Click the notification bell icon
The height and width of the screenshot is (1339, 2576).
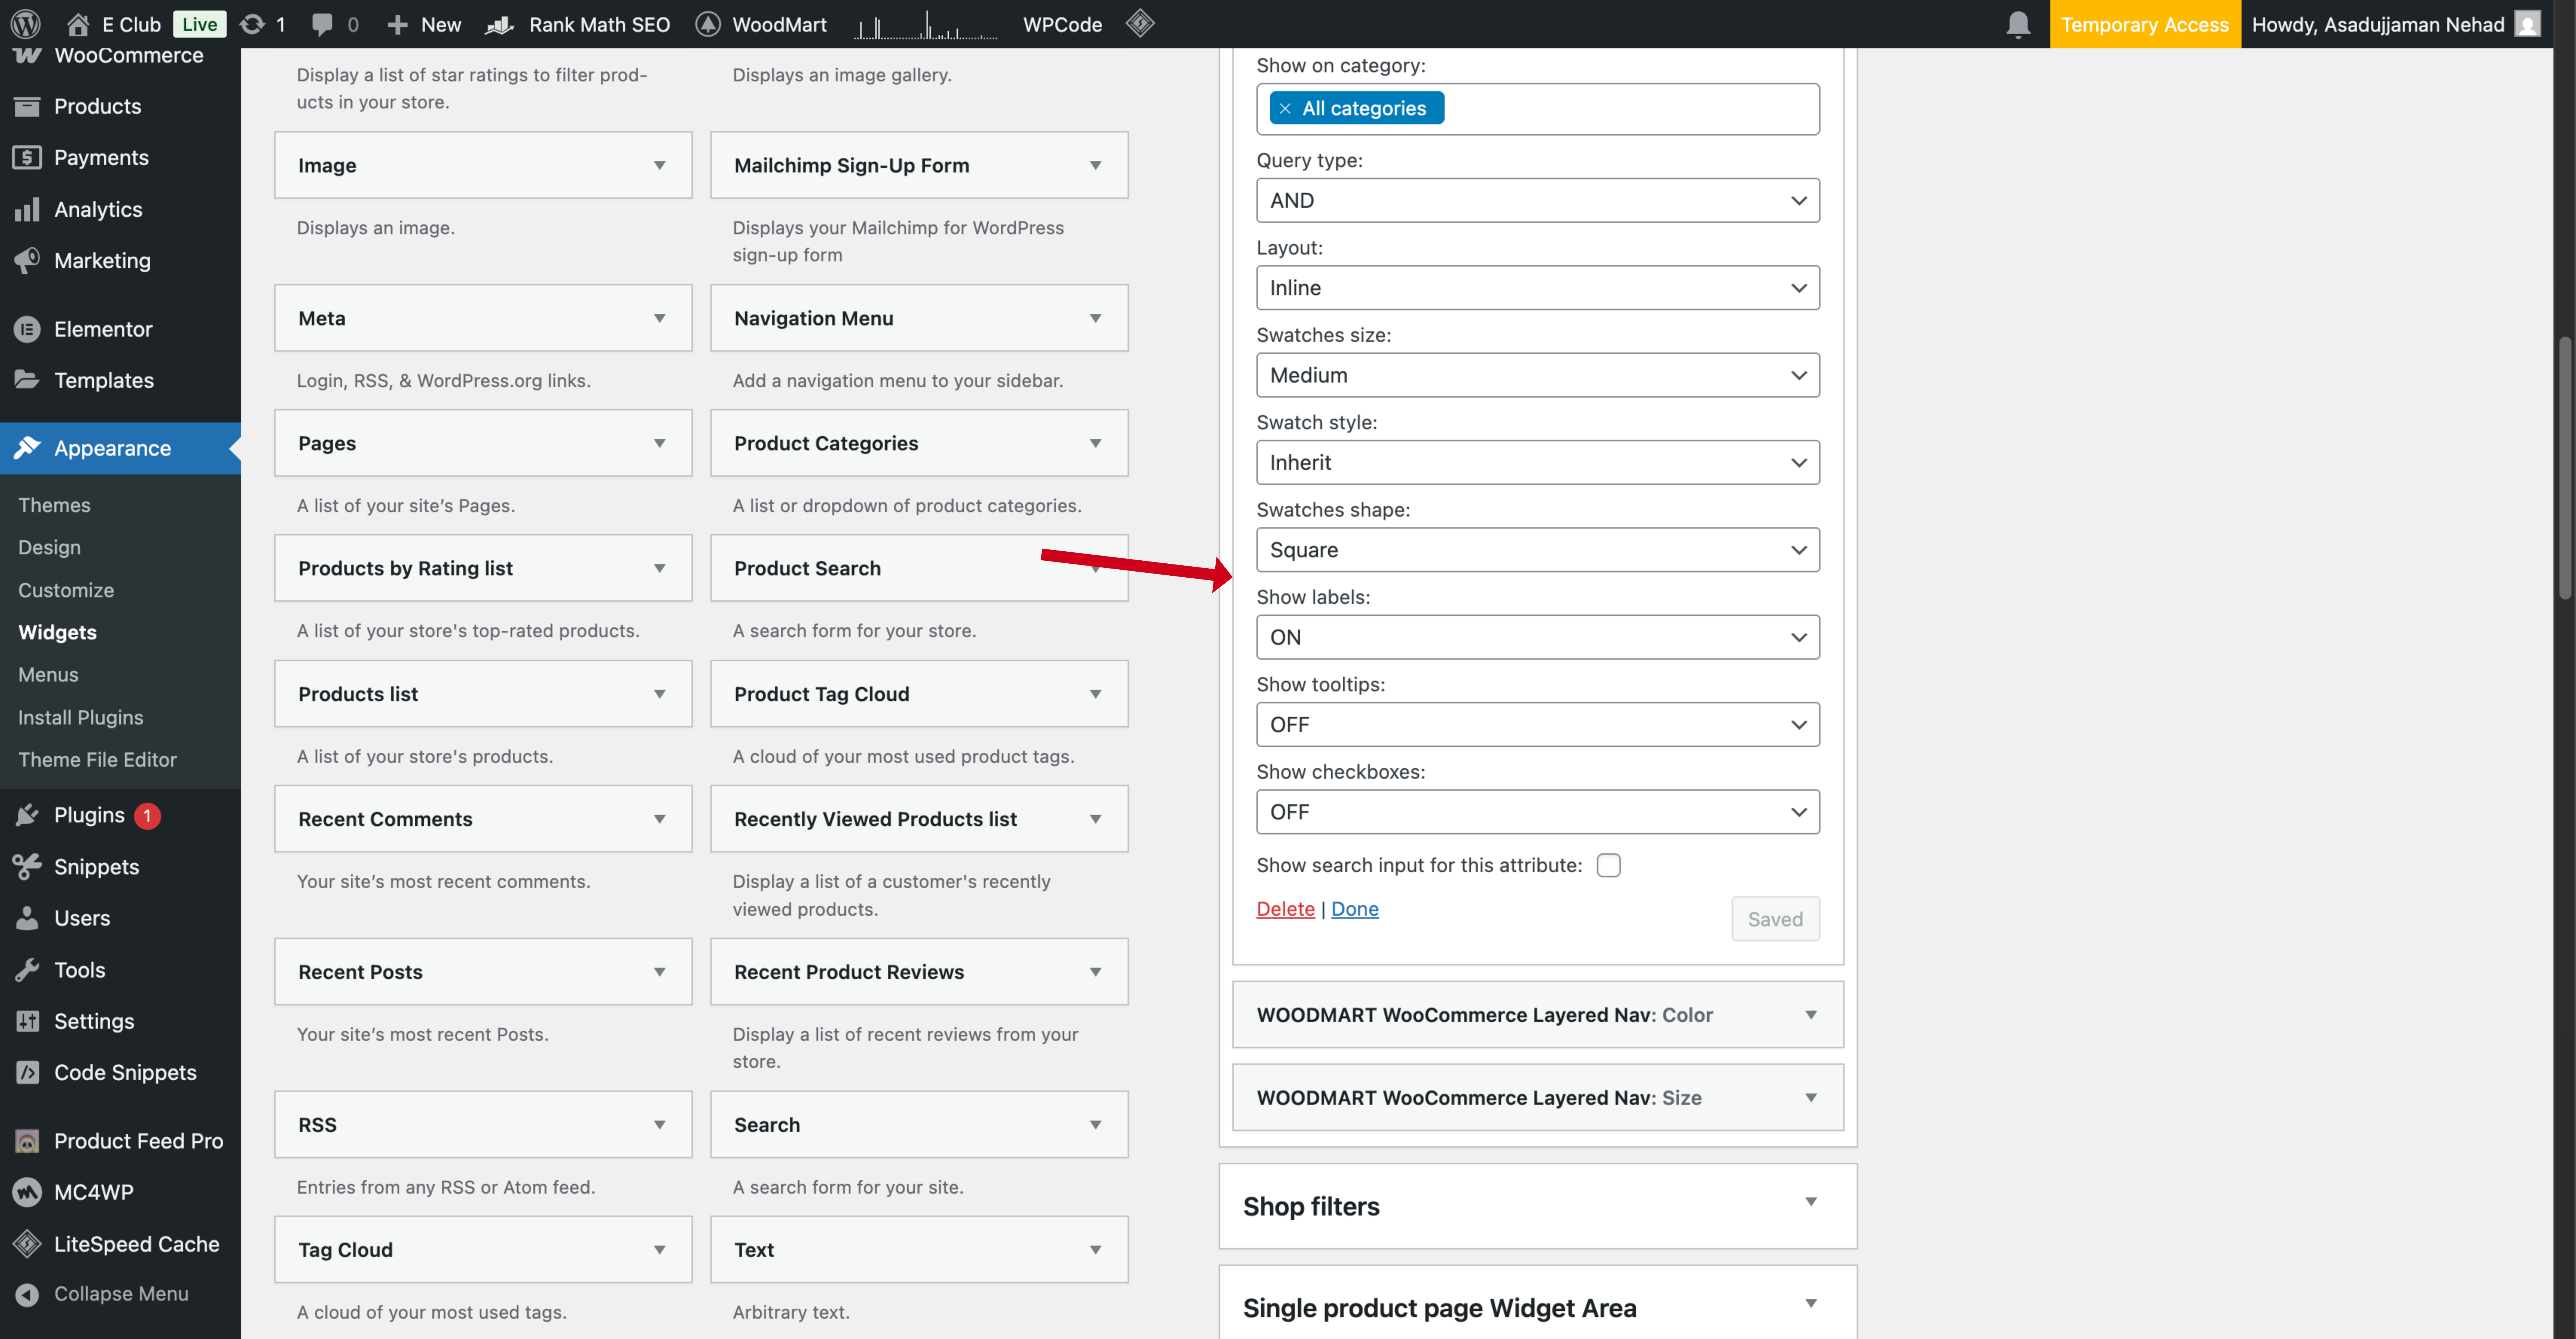click(x=2018, y=24)
